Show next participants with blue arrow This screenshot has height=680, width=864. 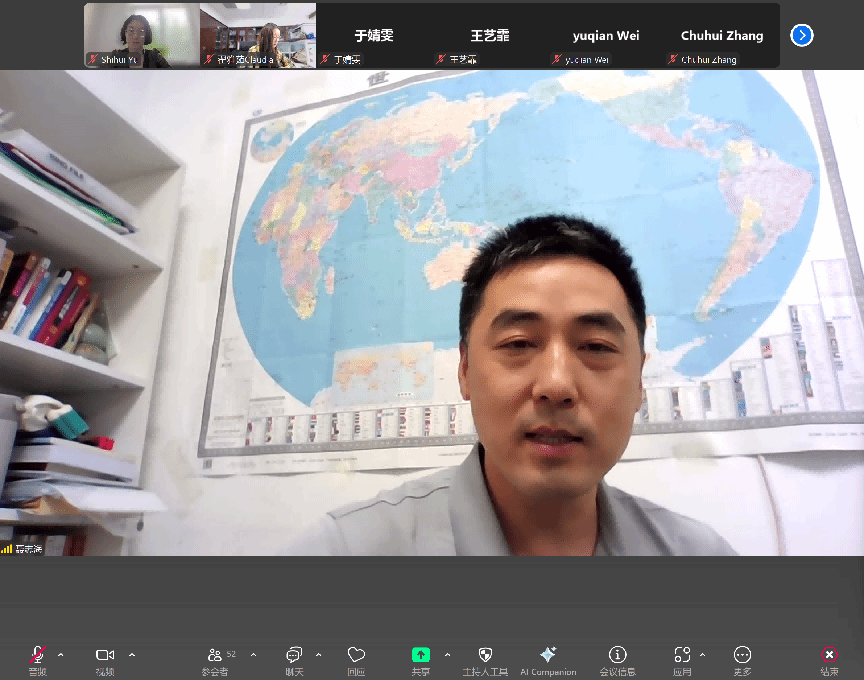coord(801,35)
